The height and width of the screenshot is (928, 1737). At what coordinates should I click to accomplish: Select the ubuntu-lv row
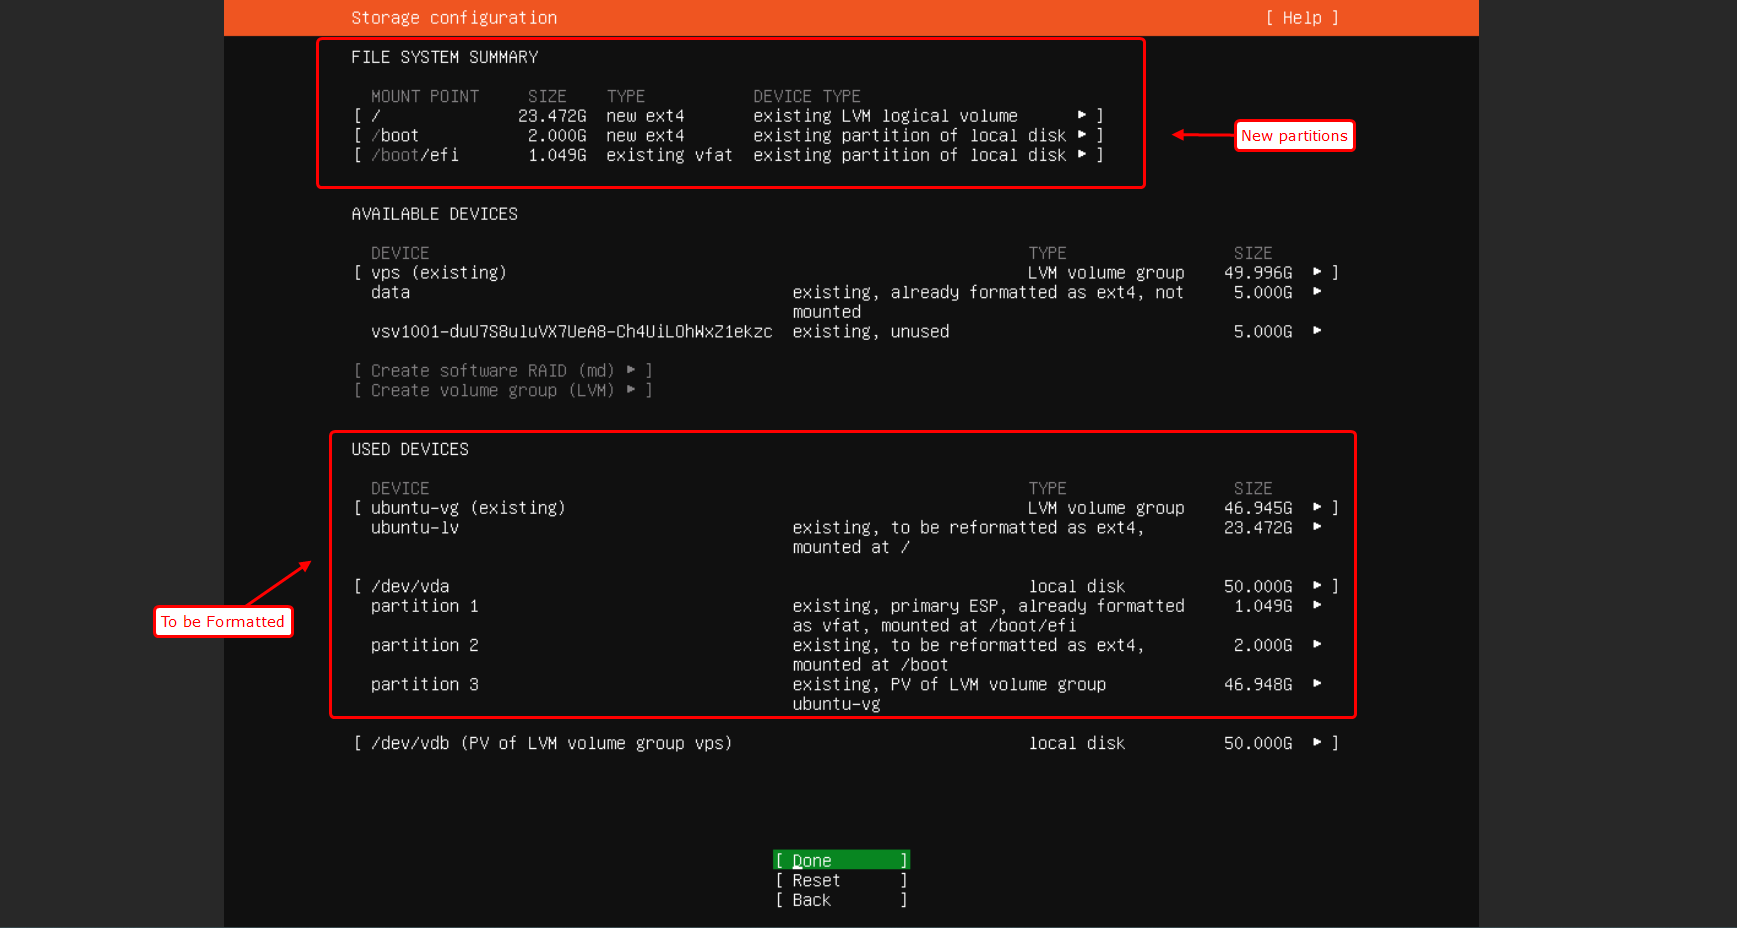(845, 537)
